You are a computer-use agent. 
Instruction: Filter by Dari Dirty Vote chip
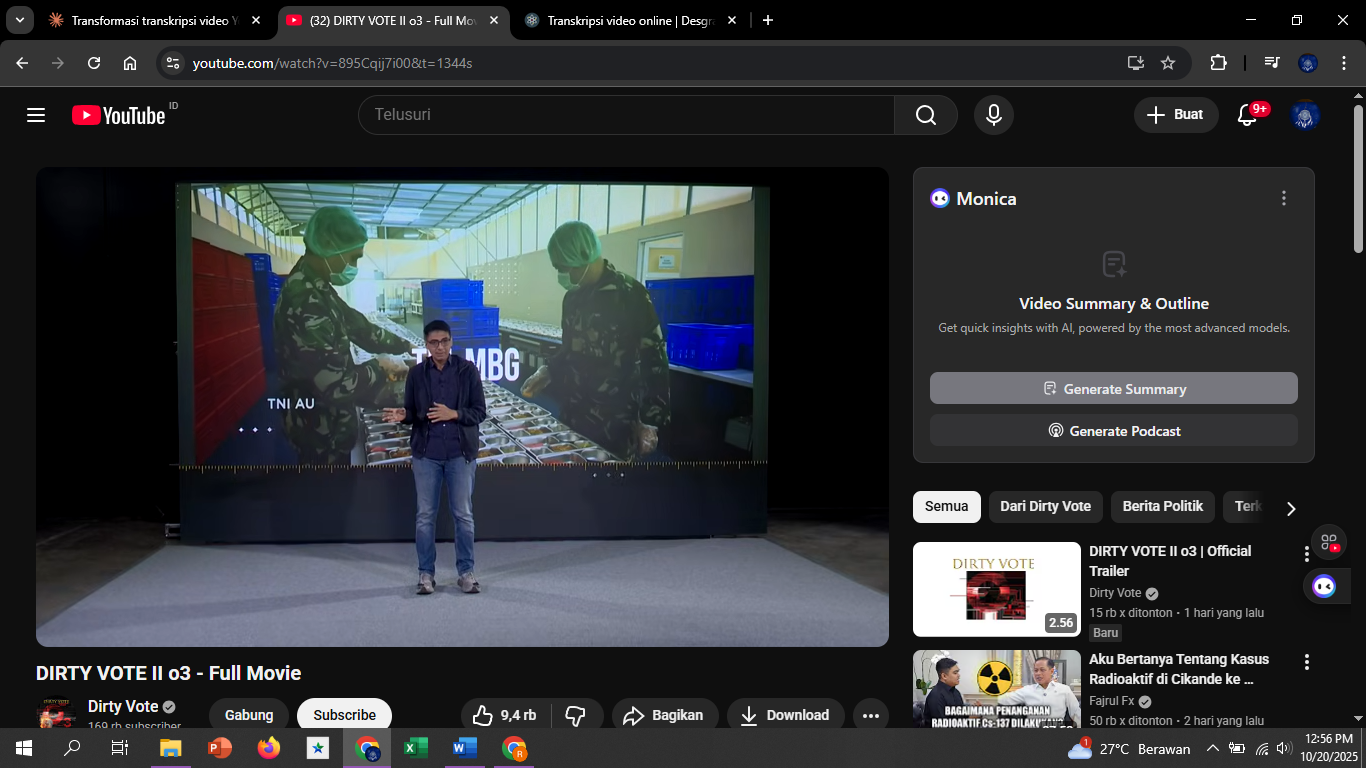point(1045,506)
